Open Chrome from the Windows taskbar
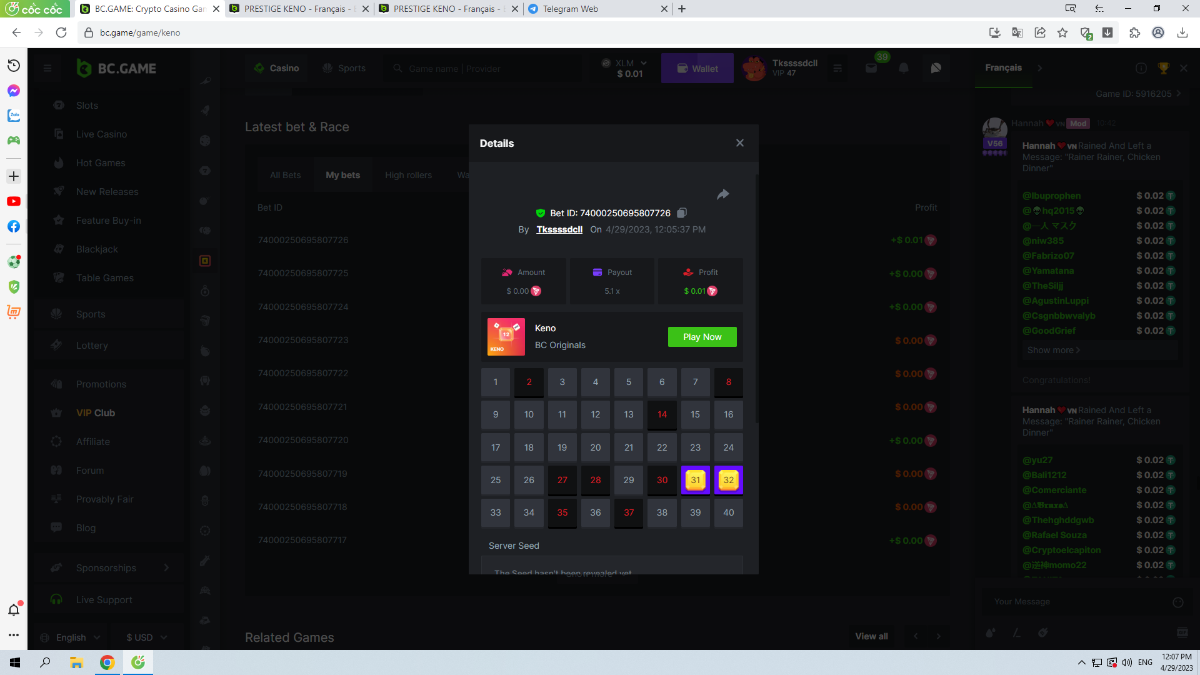Viewport: 1200px width, 675px height. point(107,662)
